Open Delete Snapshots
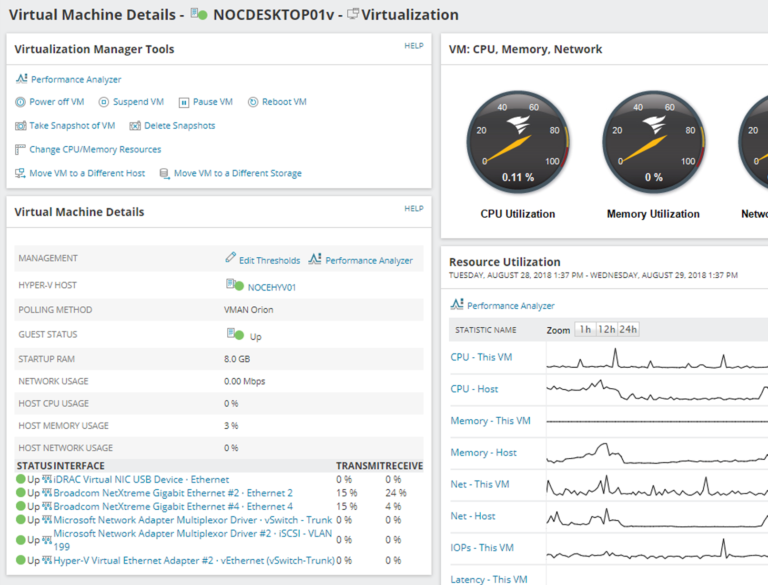Screen dimensions: 768x585 tap(179, 126)
